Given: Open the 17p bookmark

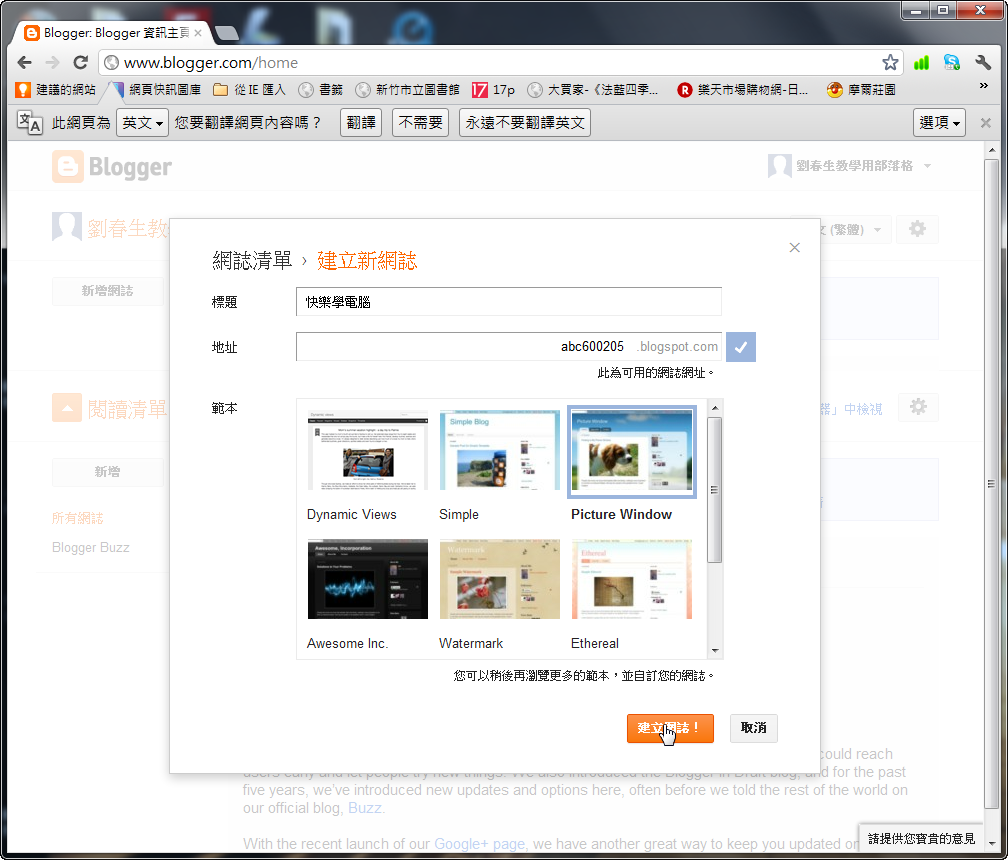Looking at the screenshot, I should (494, 89).
